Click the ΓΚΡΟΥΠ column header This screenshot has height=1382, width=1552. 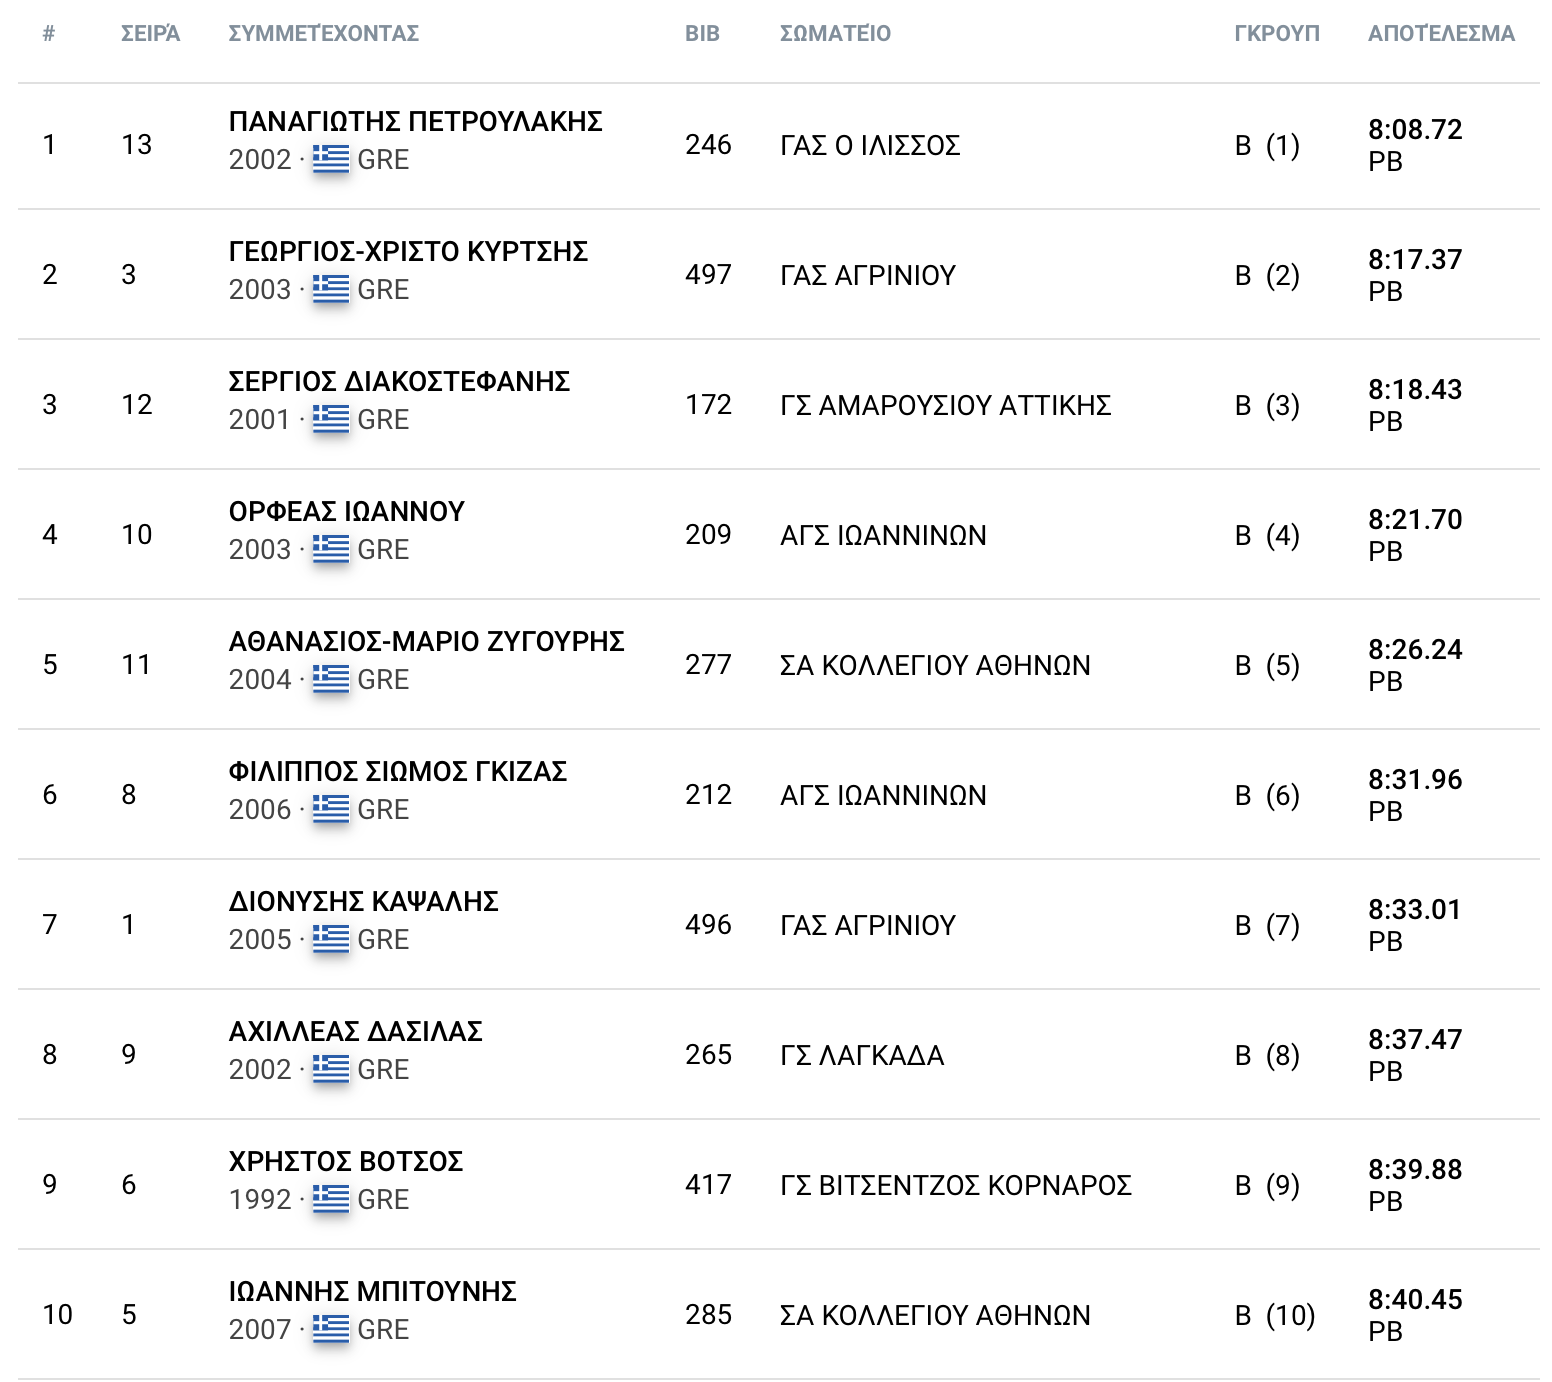coord(1276,34)
